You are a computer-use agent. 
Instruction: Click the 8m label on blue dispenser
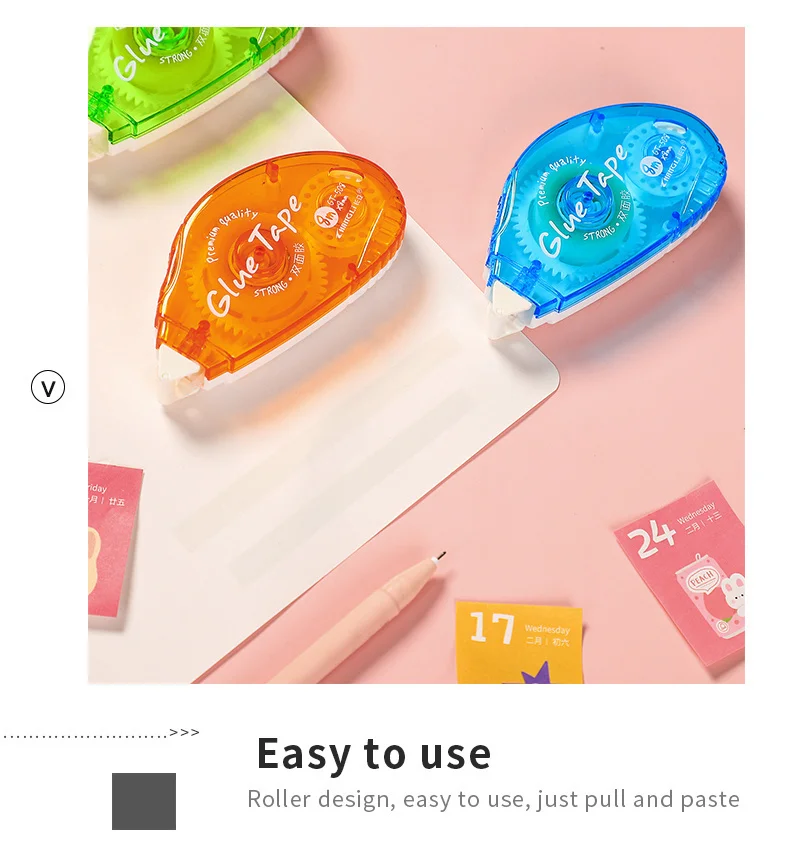tap(652, 166)
